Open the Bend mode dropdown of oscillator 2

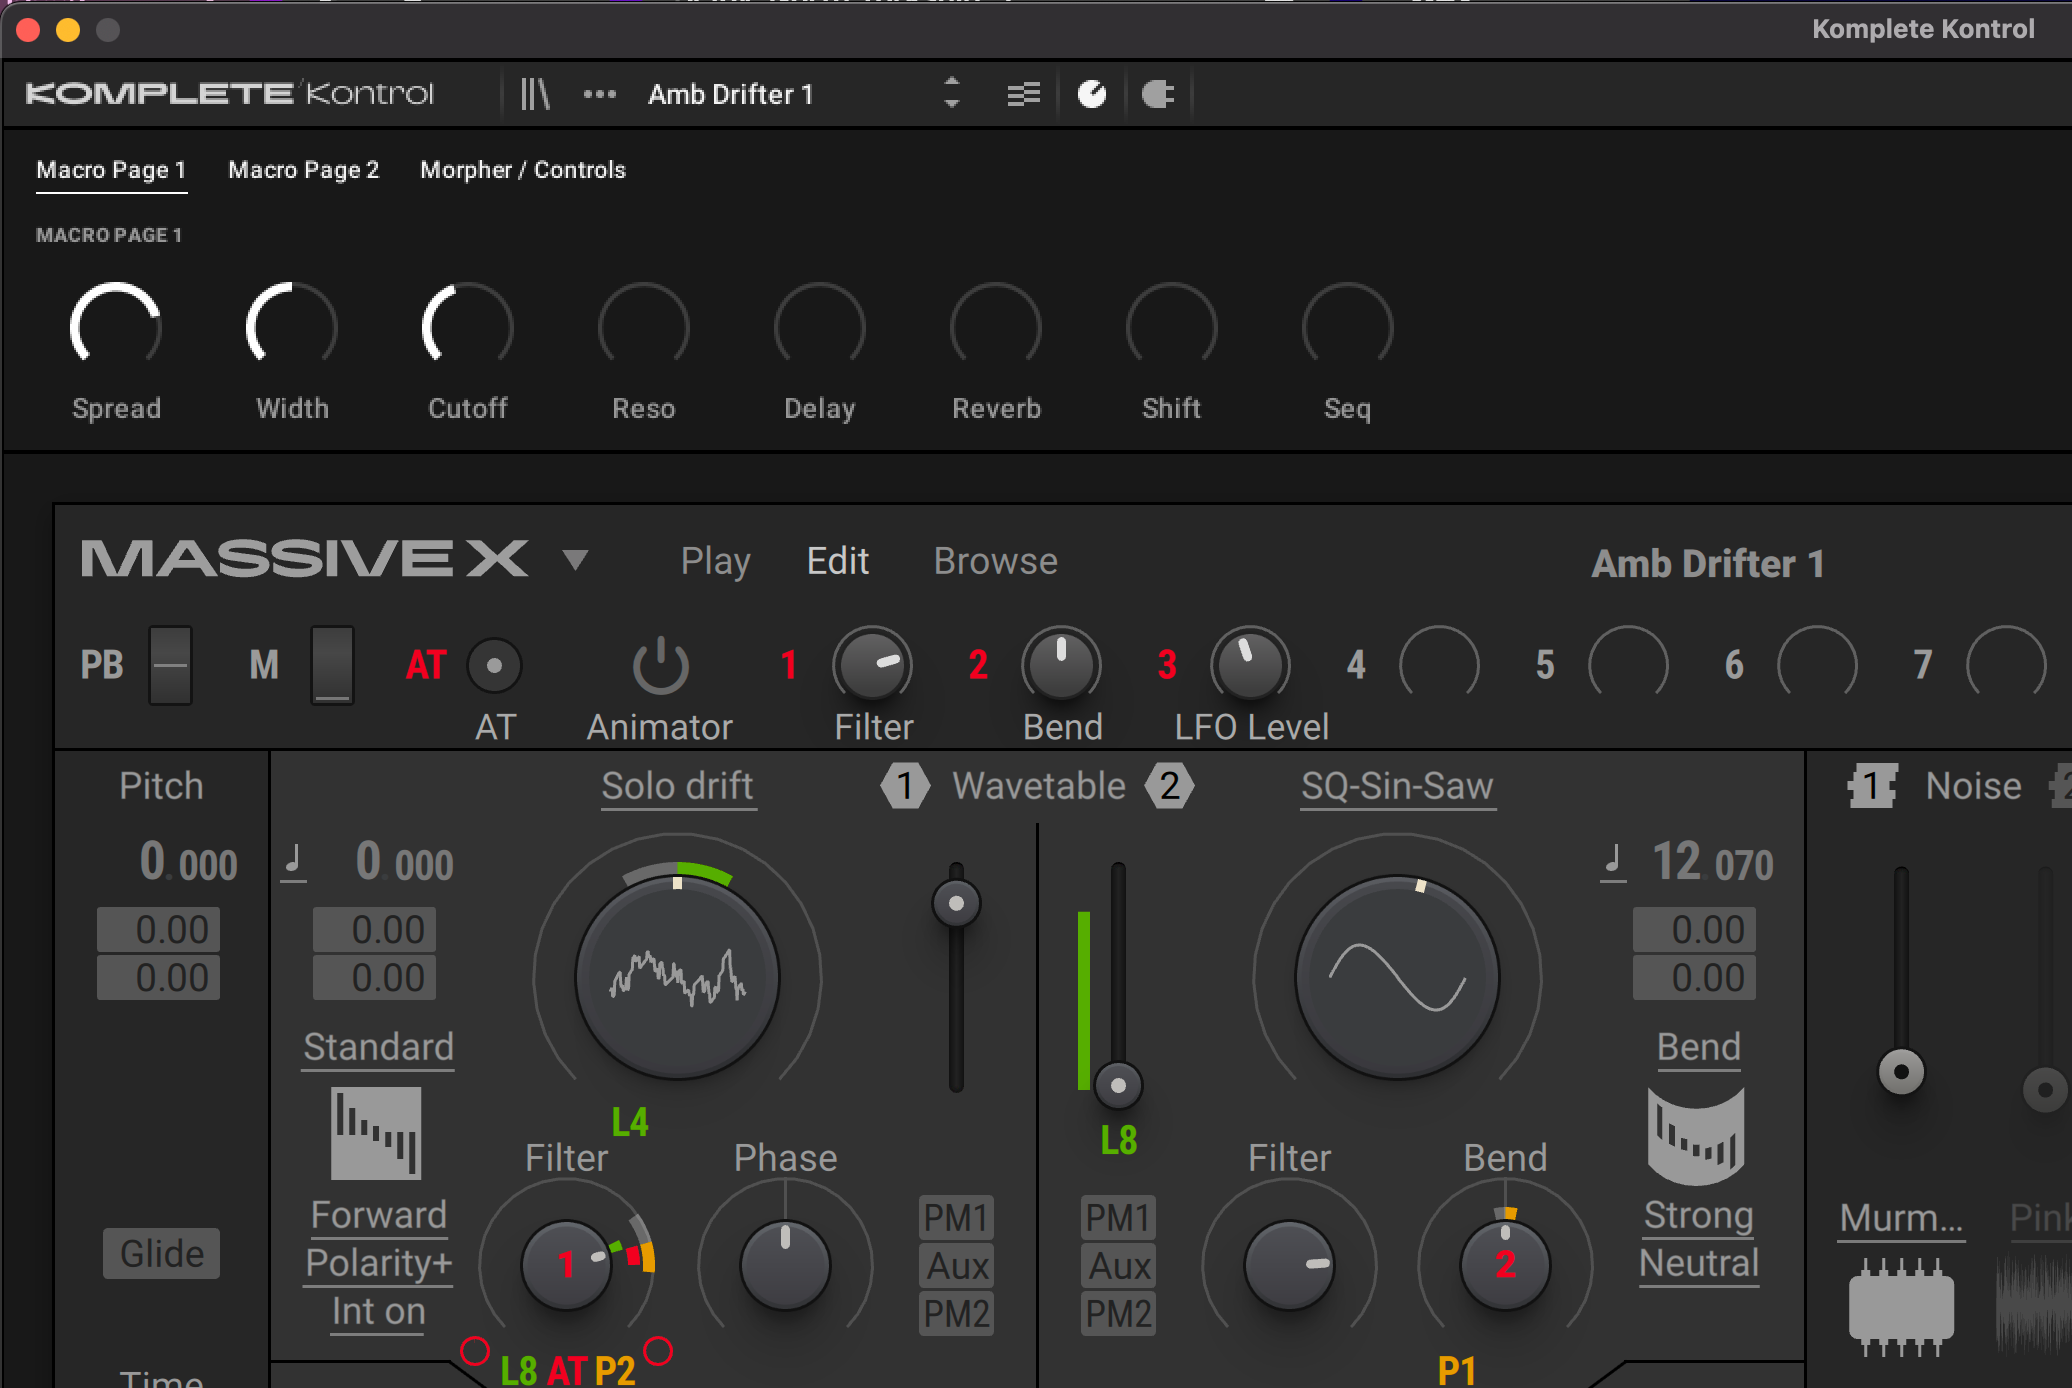(x=1699, y=1048)
